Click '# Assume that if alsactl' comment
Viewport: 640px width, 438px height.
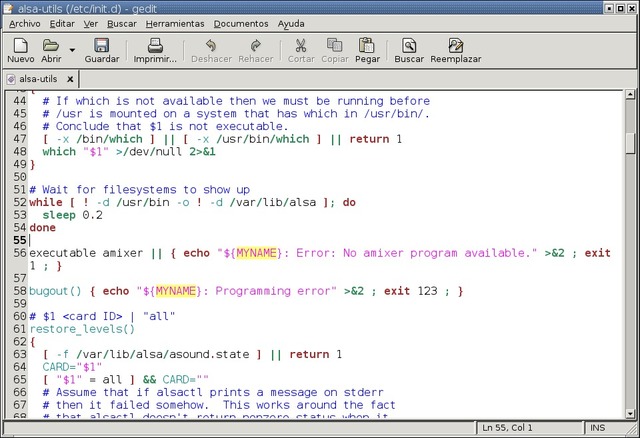click(213, 392)
